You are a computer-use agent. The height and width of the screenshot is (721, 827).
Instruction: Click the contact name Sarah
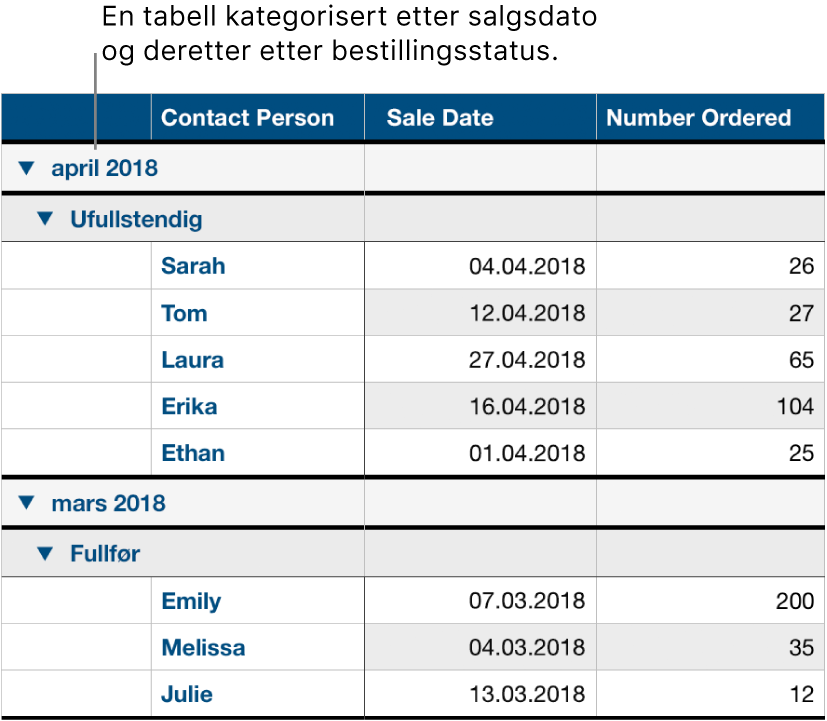click(192, 266)
